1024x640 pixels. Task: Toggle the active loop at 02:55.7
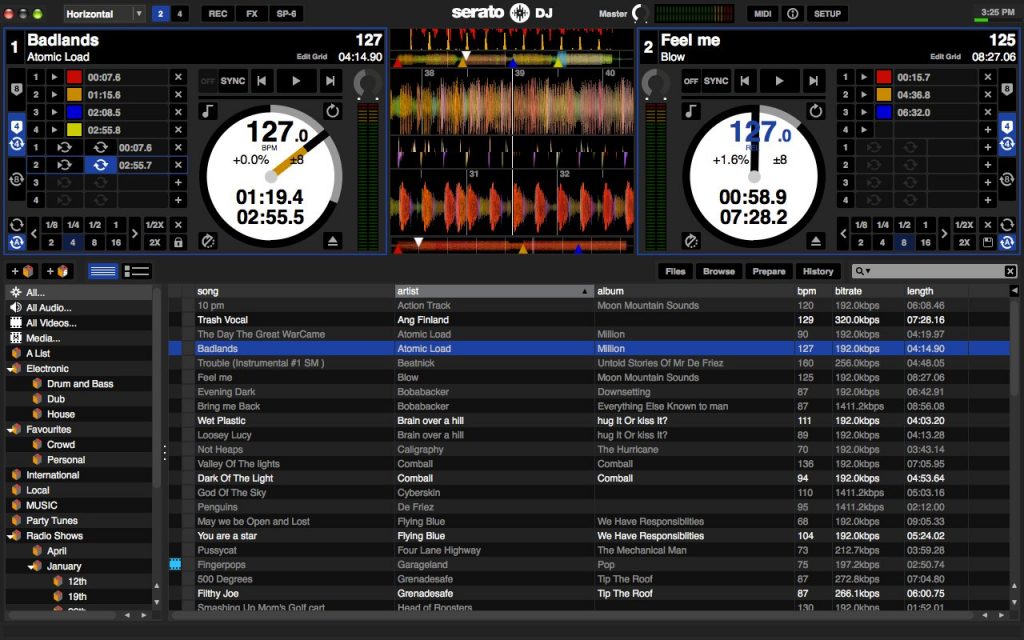click(x=100, y=165)
